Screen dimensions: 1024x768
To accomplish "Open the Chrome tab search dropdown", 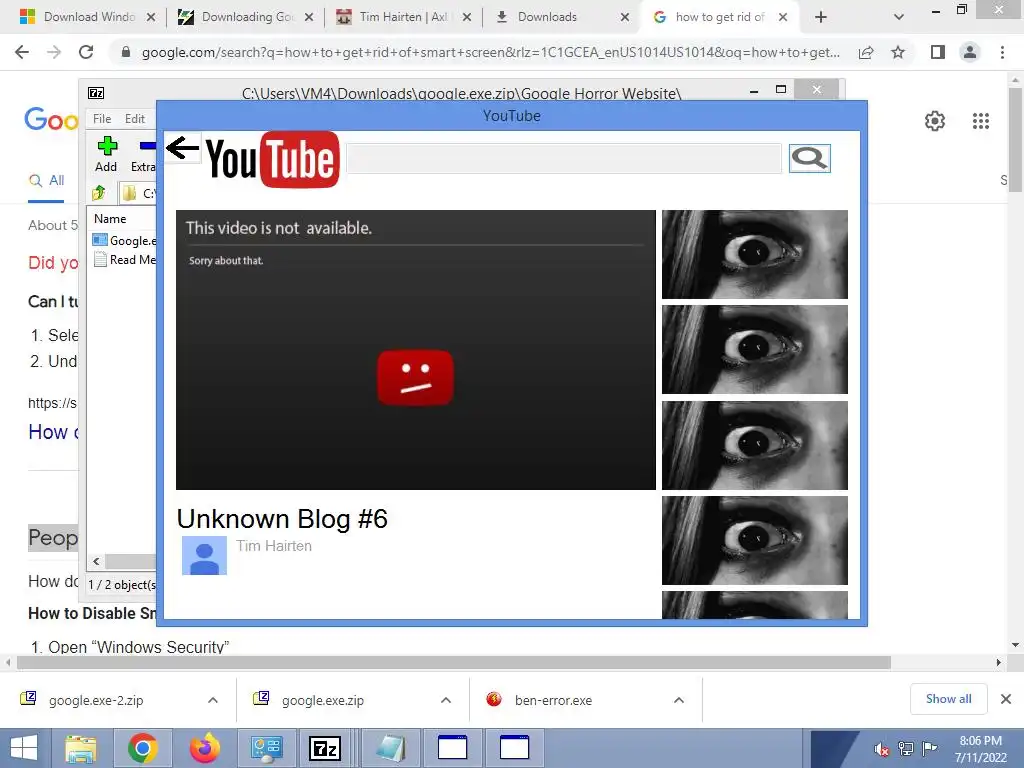I will (x=899, y=17).
